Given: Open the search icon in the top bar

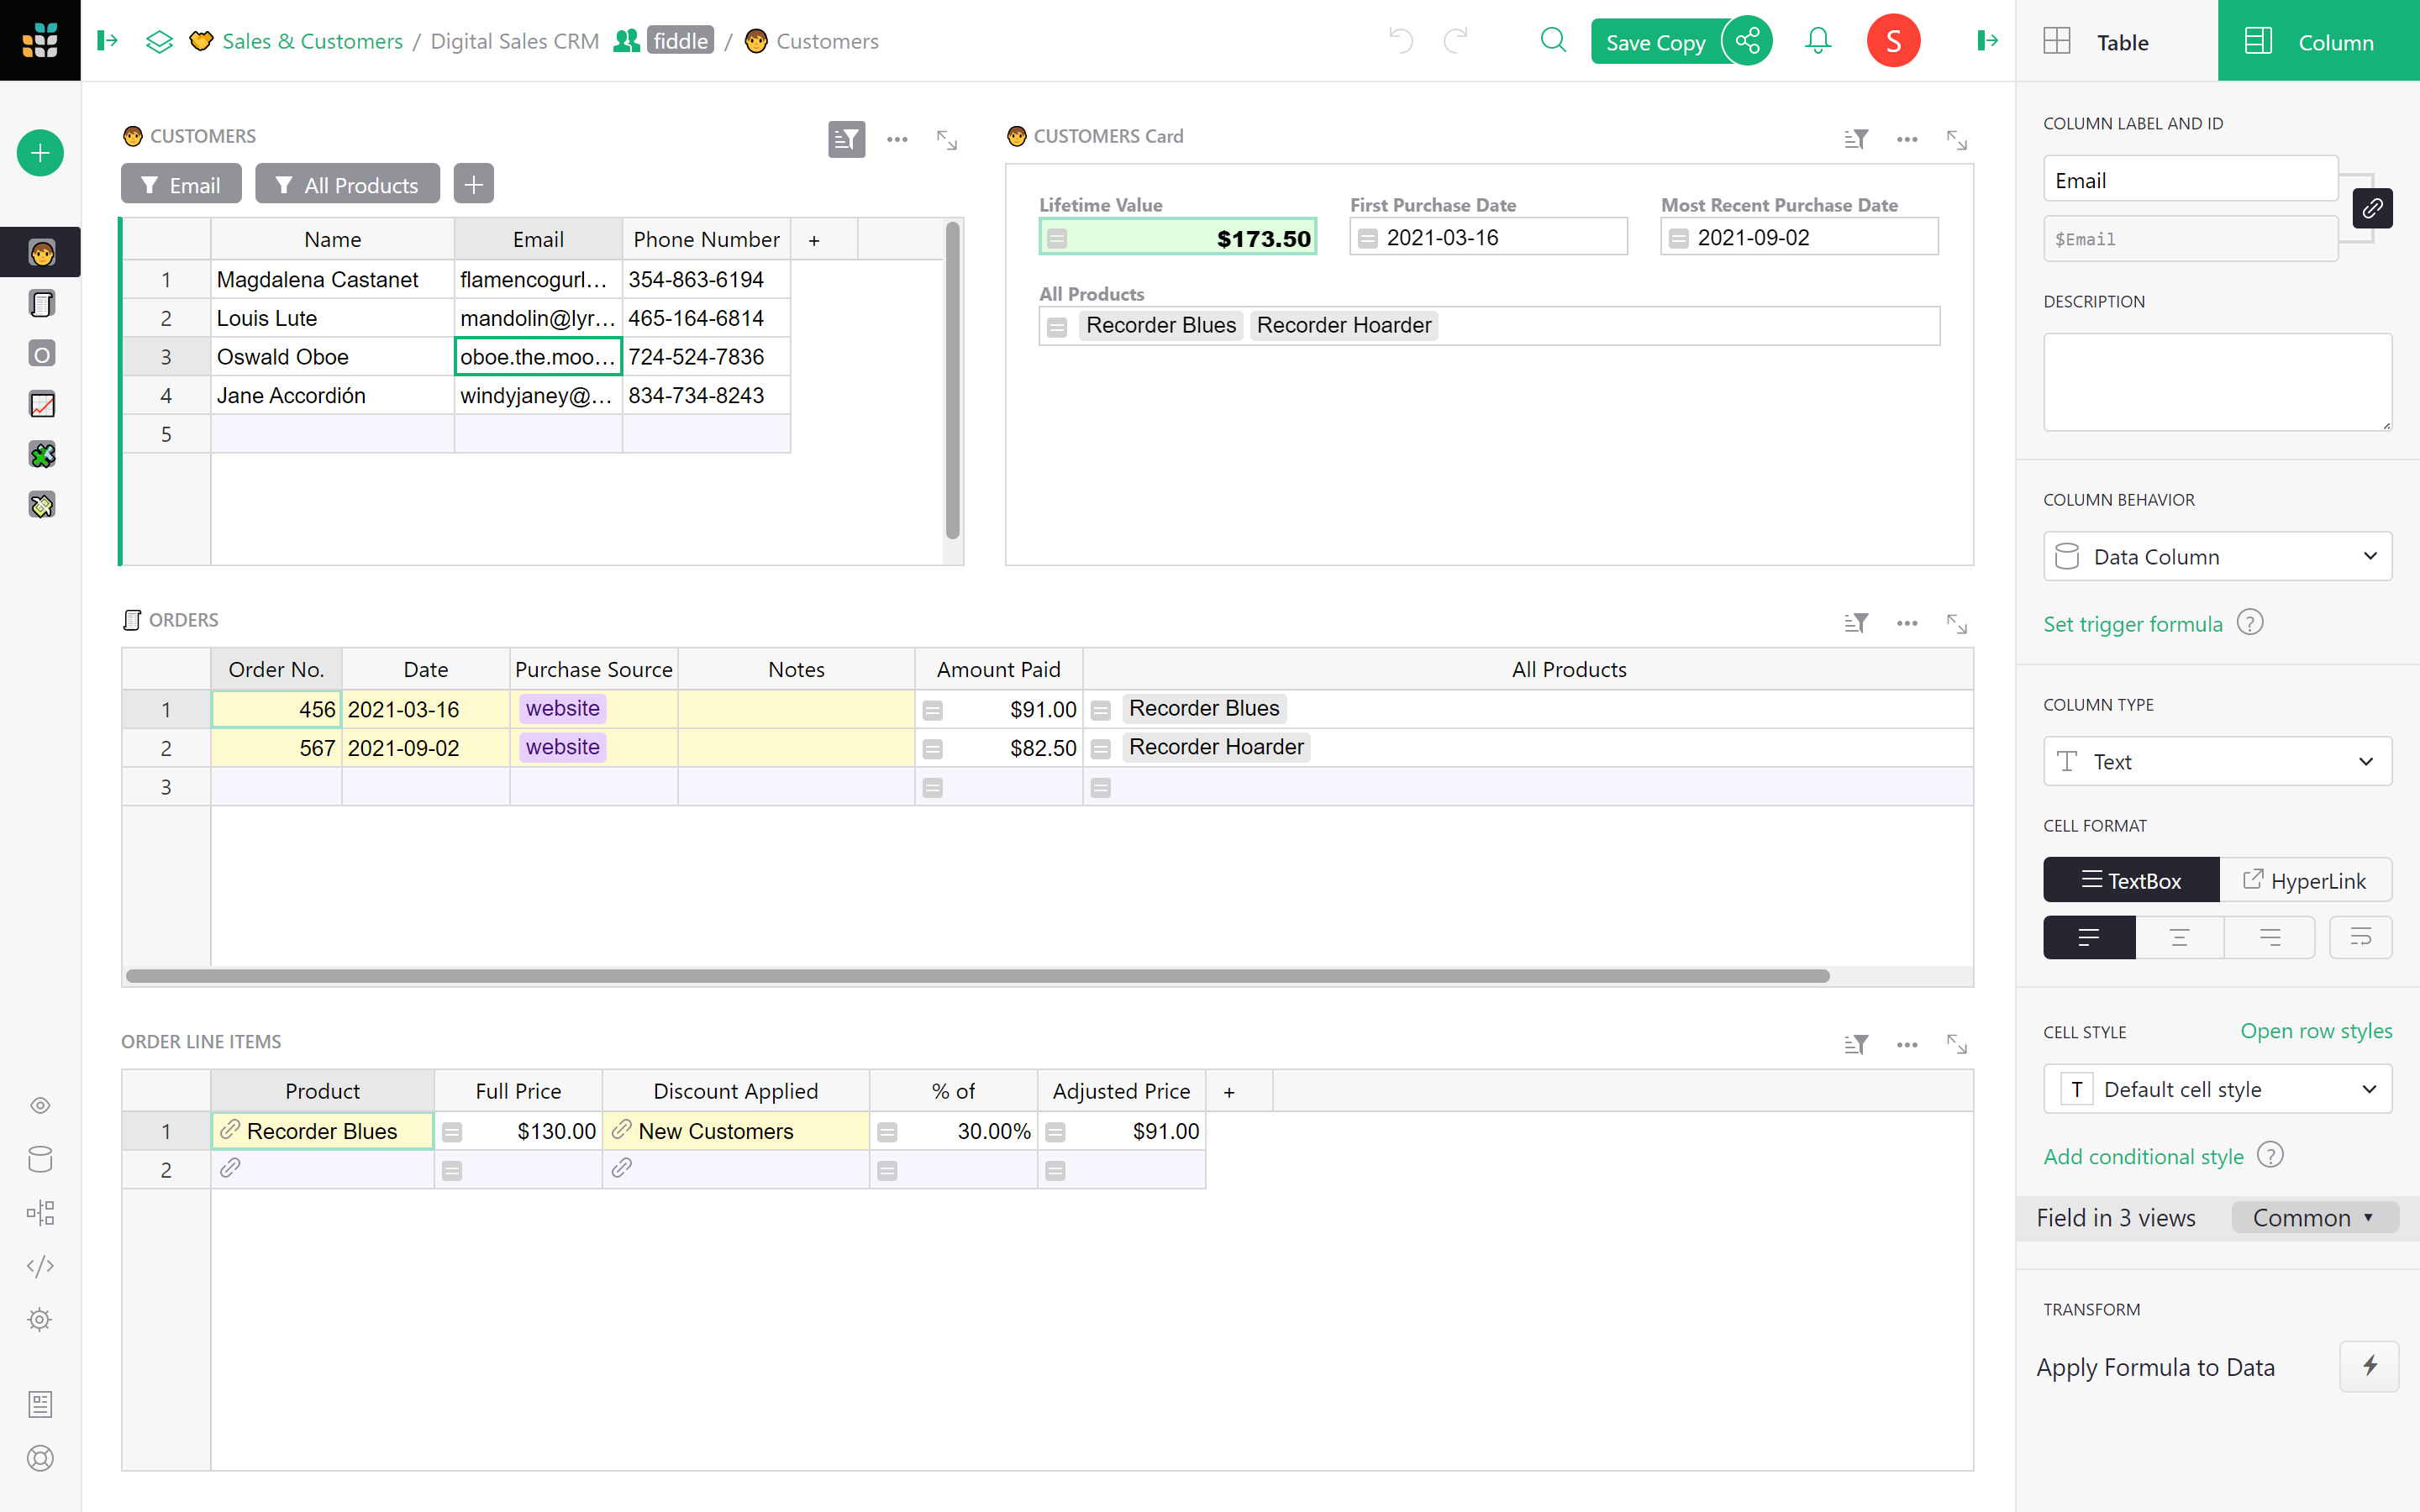Looking at the screenshot, I should [1553, 40].
